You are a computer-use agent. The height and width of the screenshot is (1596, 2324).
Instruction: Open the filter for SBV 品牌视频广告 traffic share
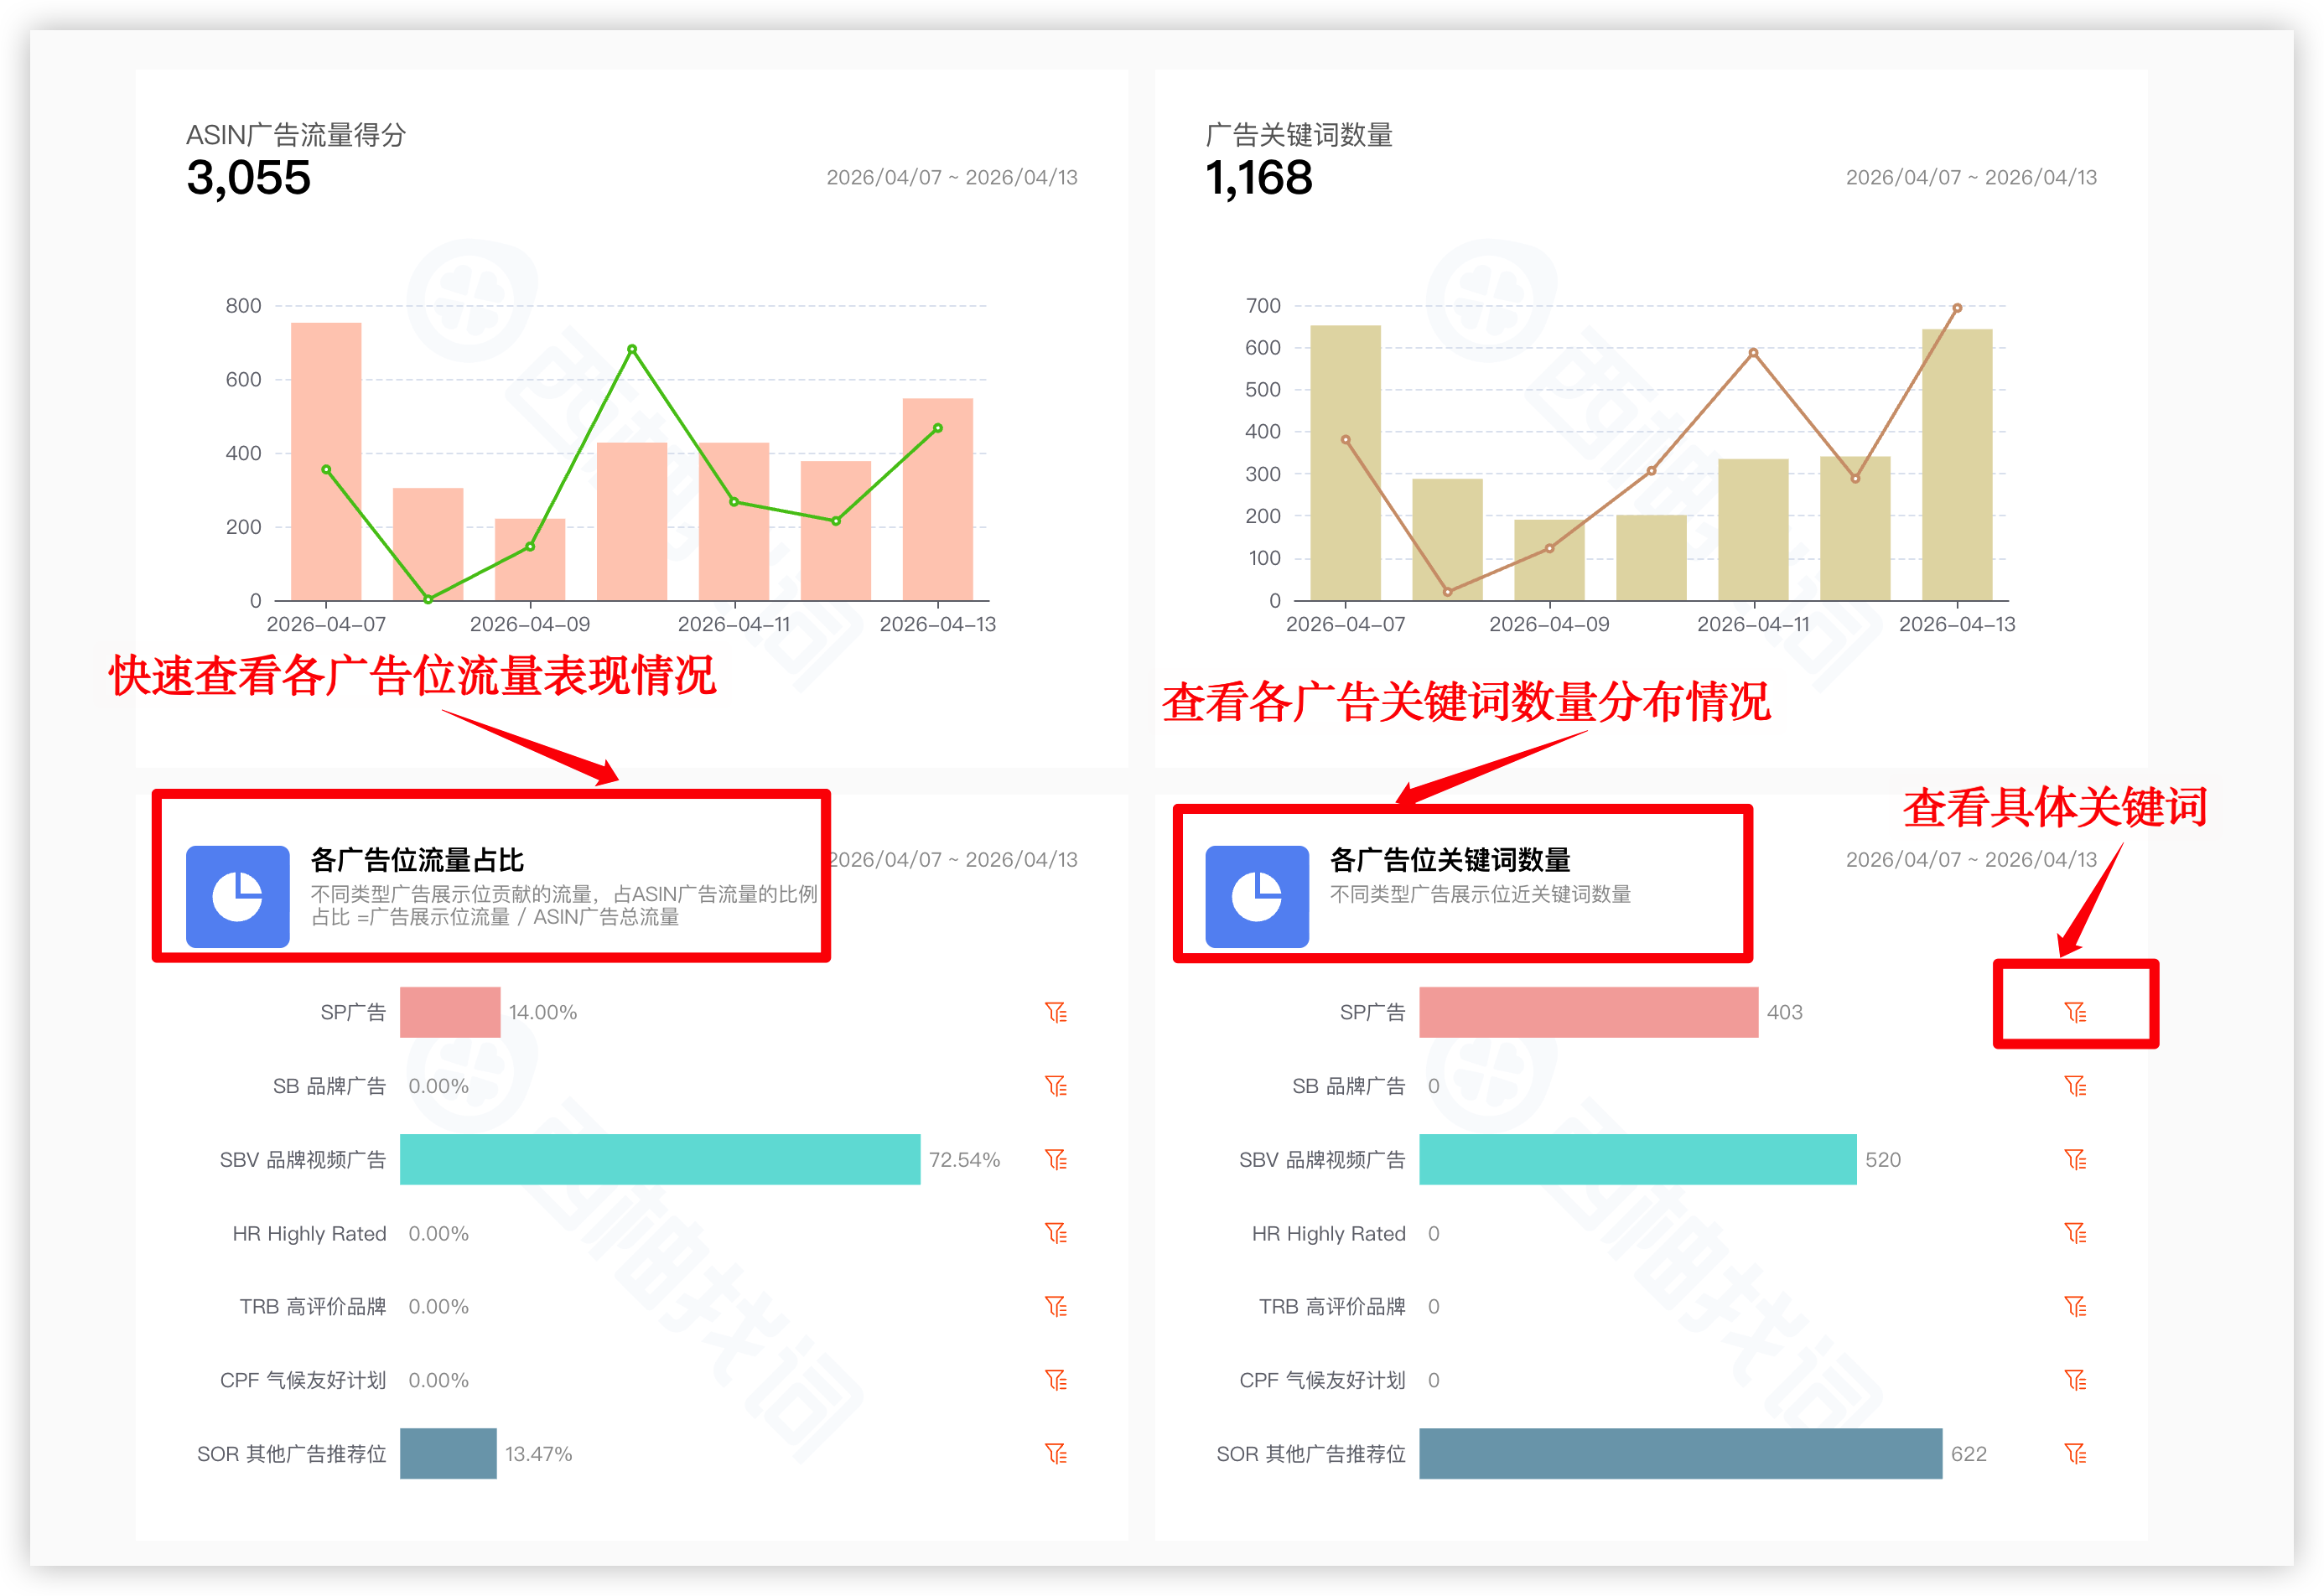pyautogui.click(x=1057, y=1160)
